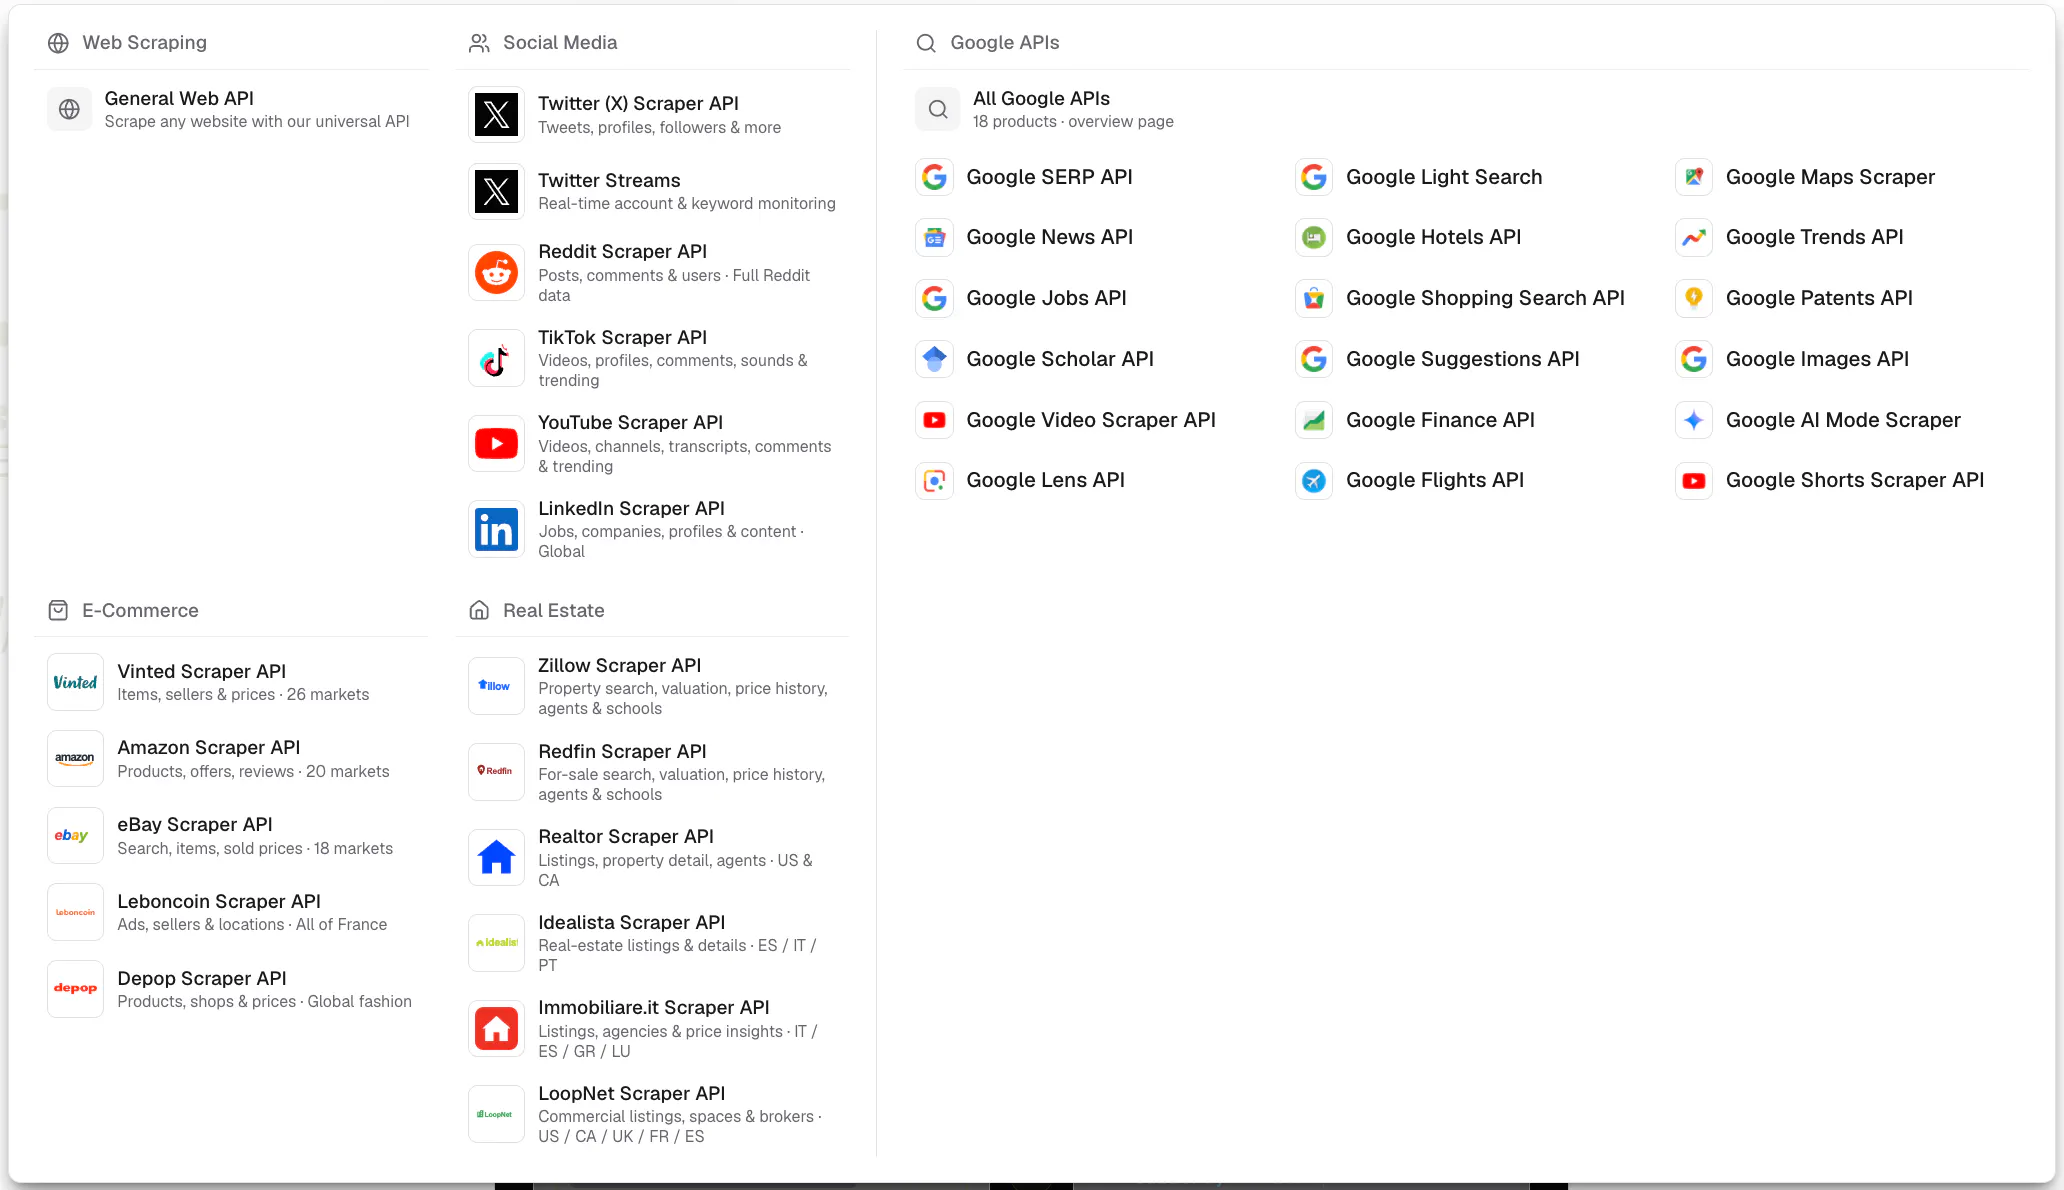Click the Google Trends API chart icon
Image resolution: width=2064 pixels, height=1190 pixels.
click(1694, 237)
